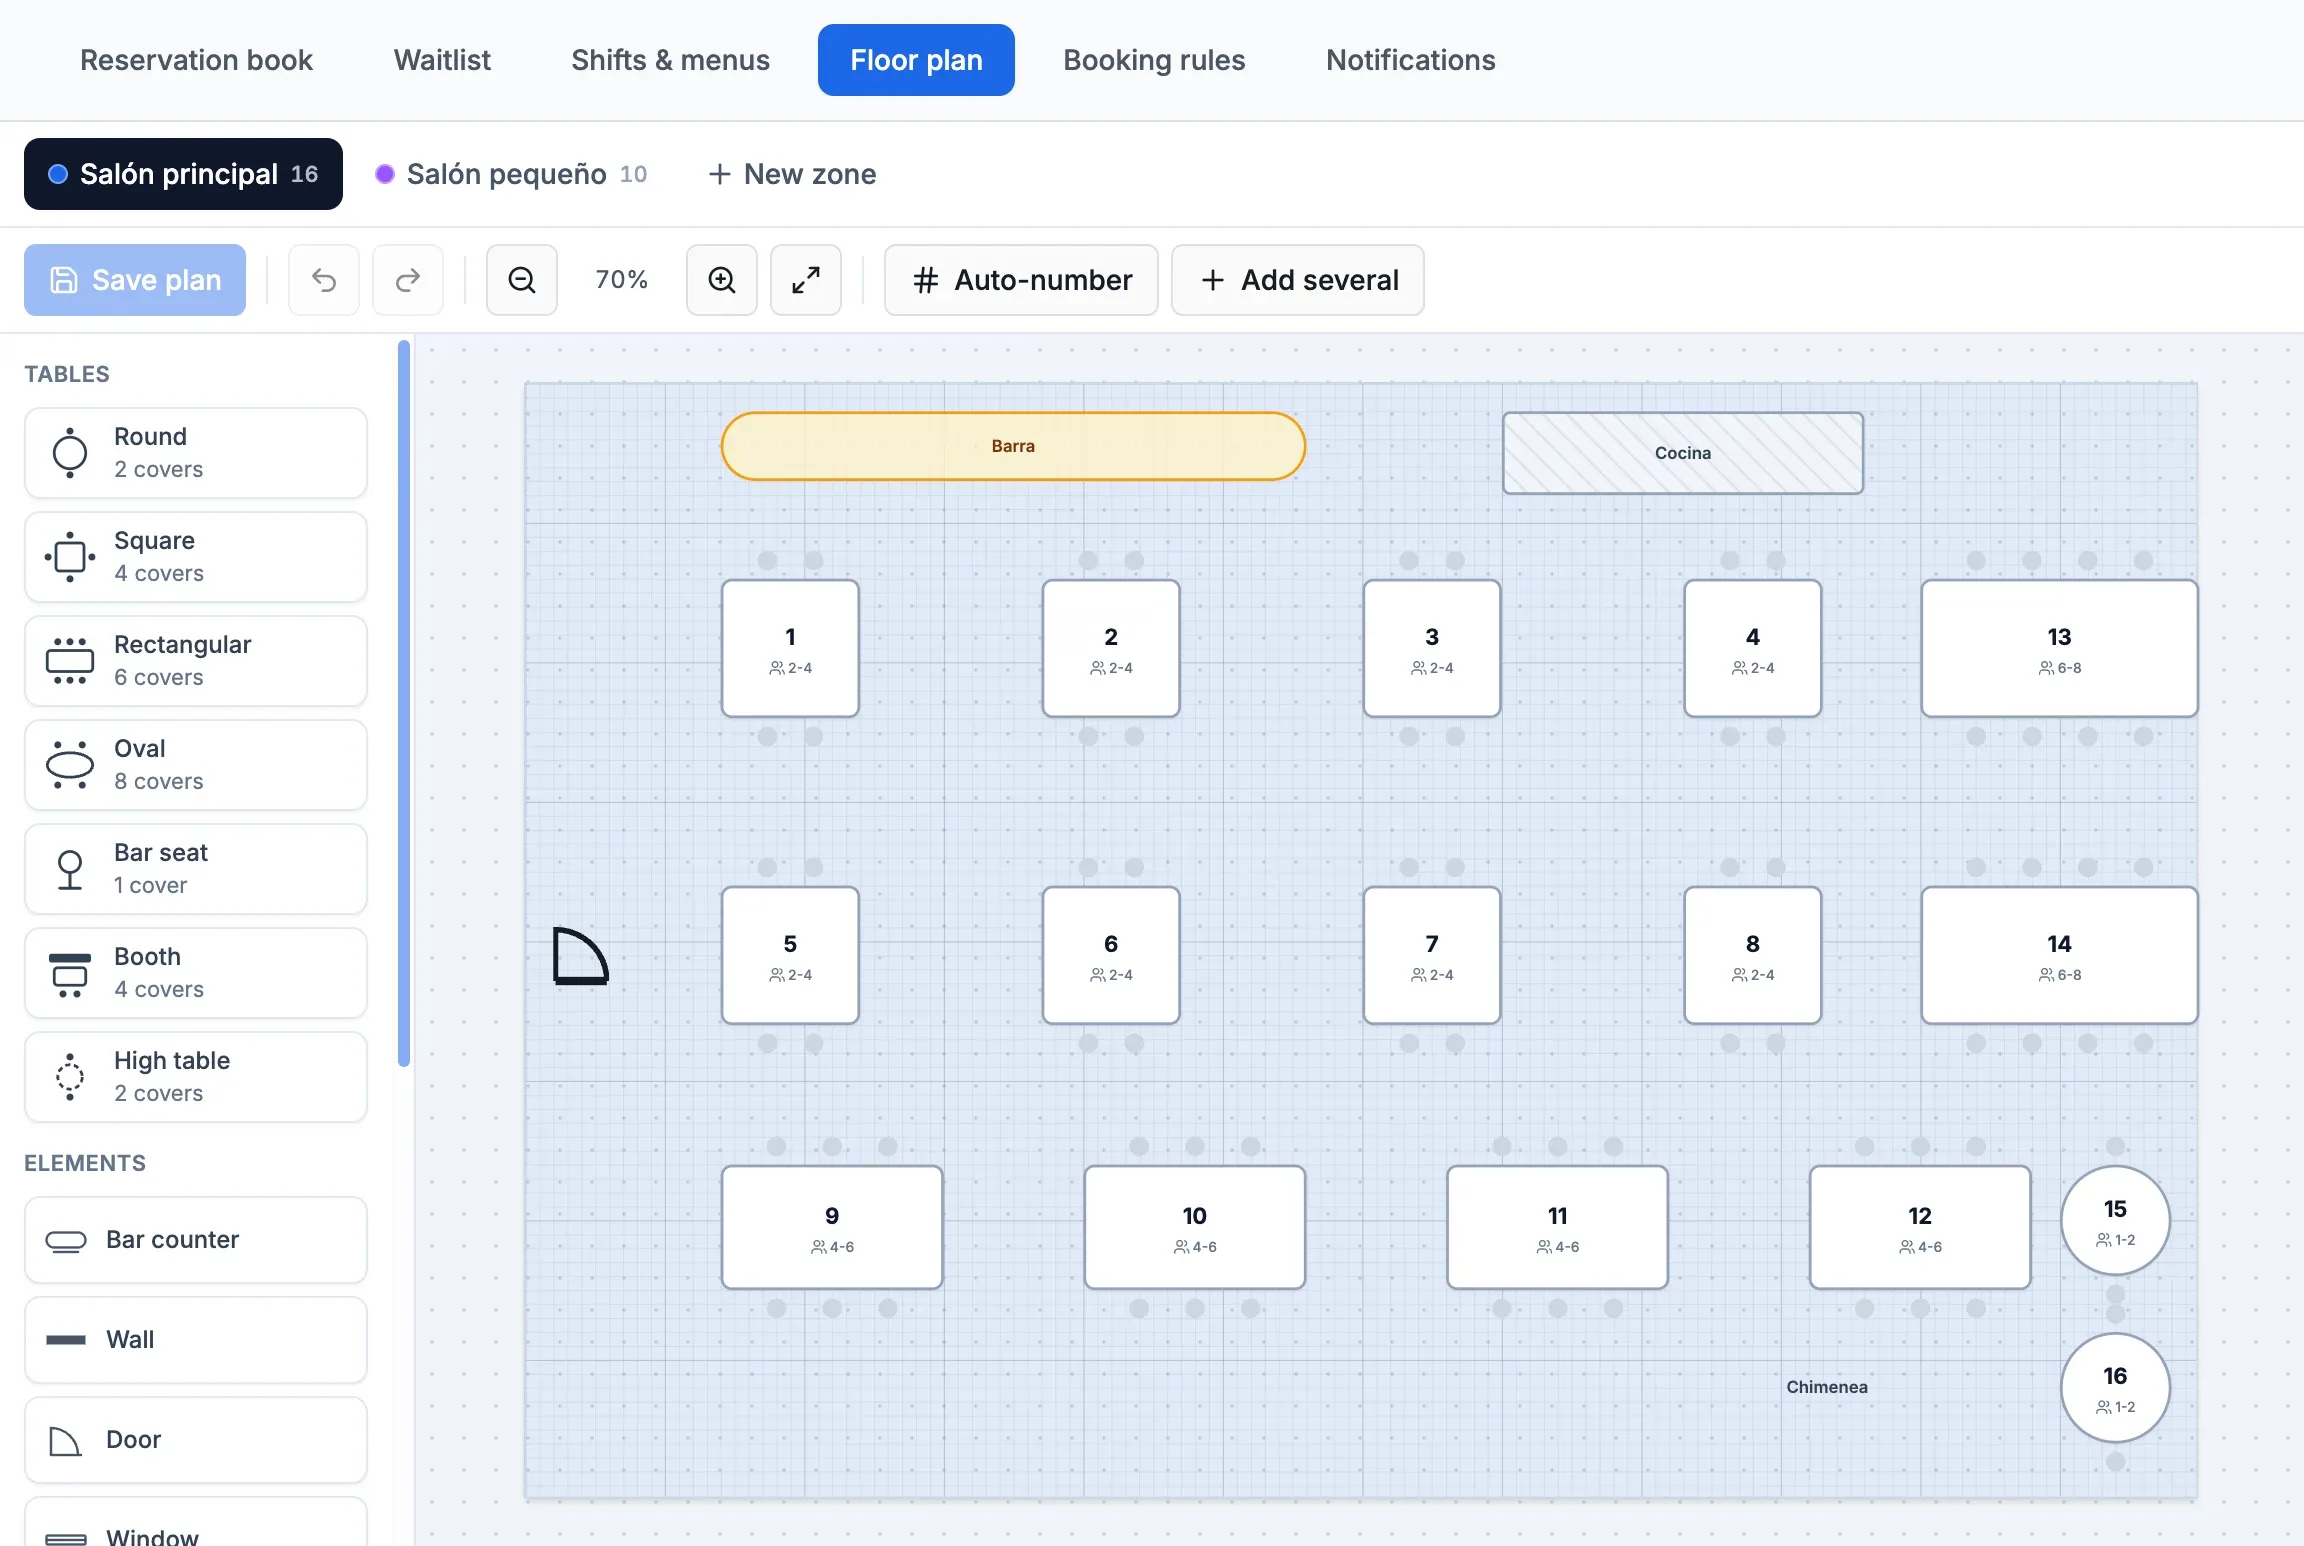Select round table 15 on the plan

2115,1221
